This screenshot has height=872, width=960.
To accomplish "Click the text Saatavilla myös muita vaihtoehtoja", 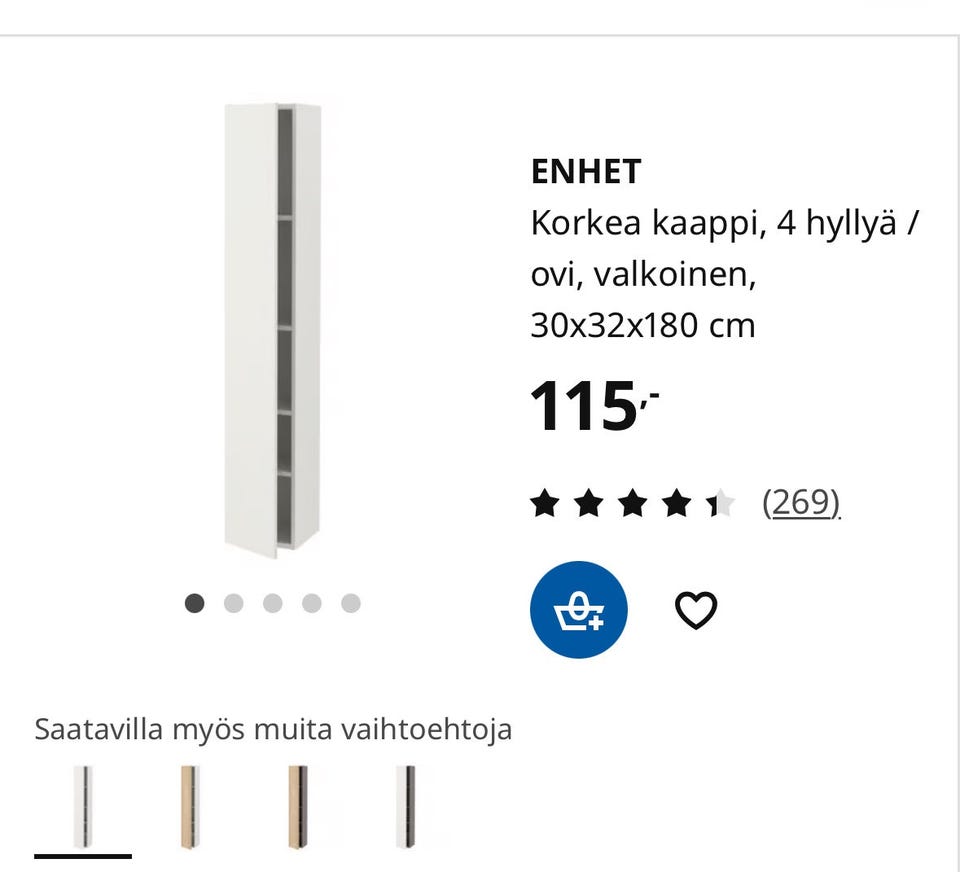I will coord(273,729).
